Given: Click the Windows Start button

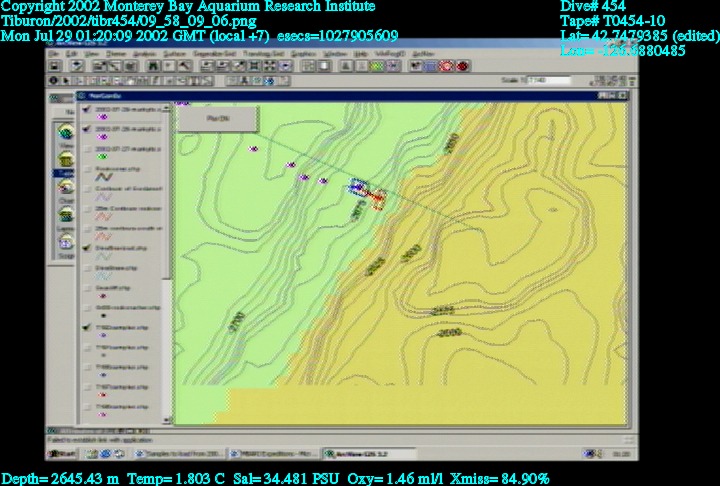Looking at the screenshot, I should click(x=58, y=453).
